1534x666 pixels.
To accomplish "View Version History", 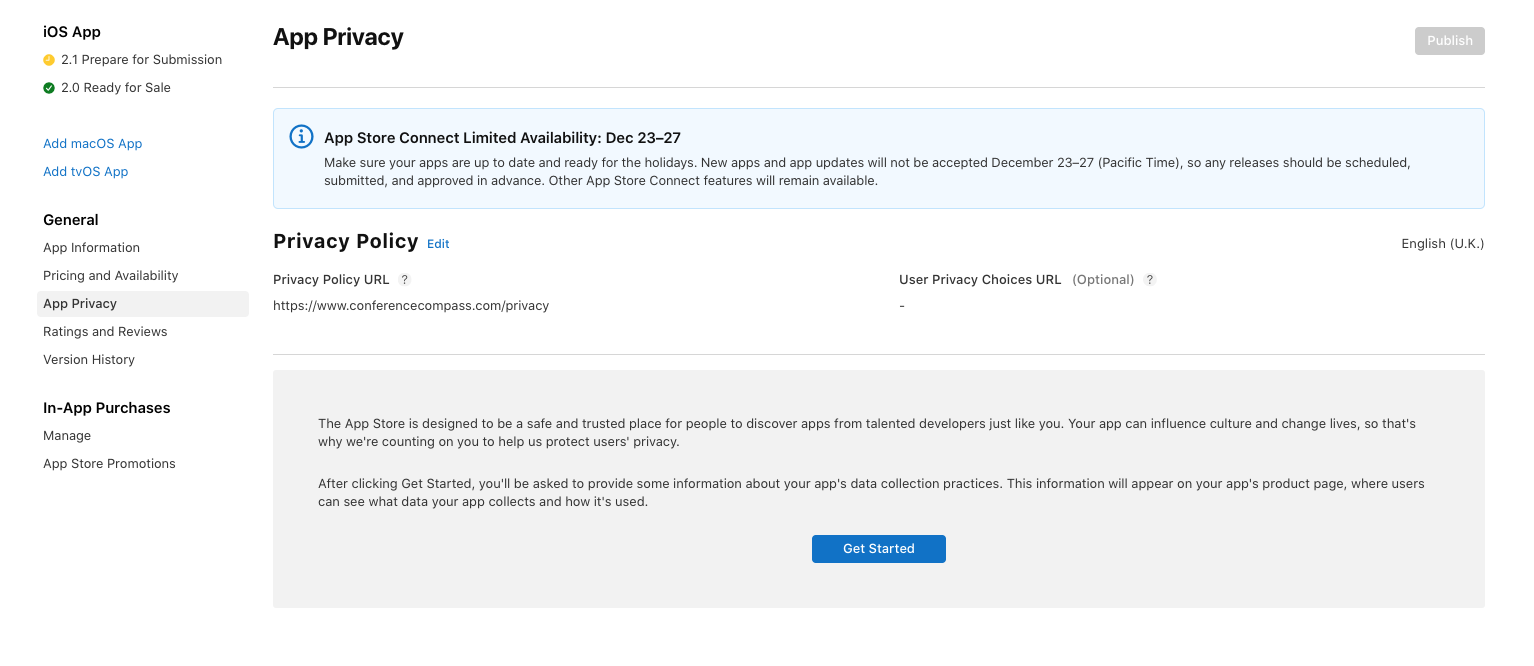I will [89, 360].
